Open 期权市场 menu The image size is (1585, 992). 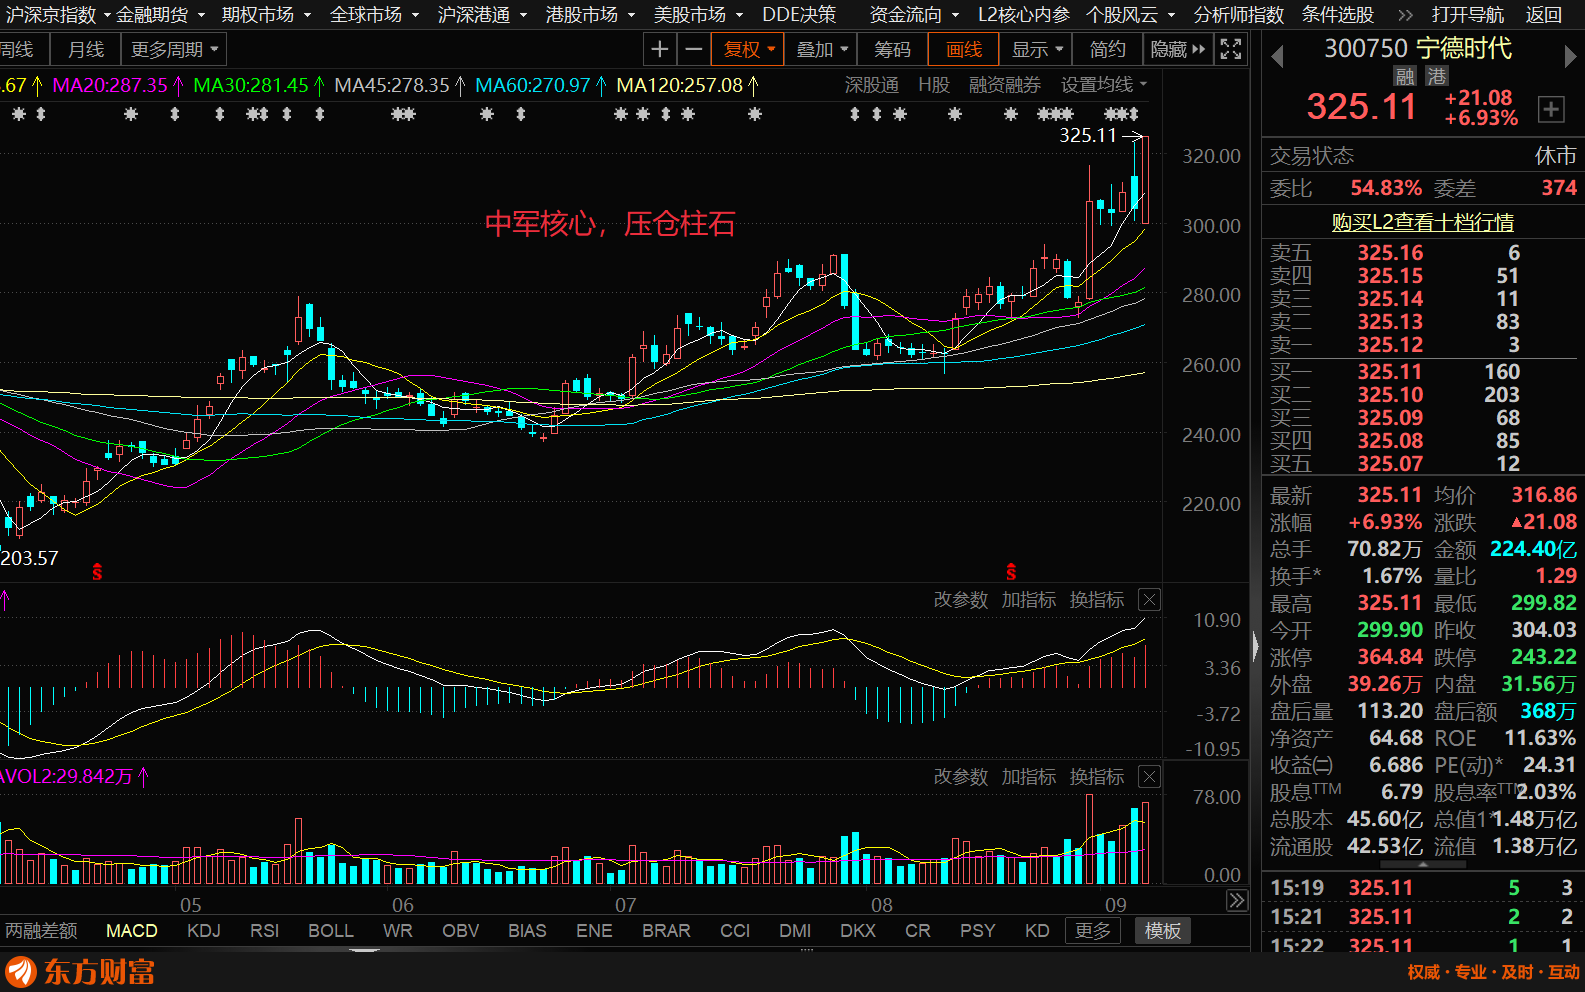[266, 15]
